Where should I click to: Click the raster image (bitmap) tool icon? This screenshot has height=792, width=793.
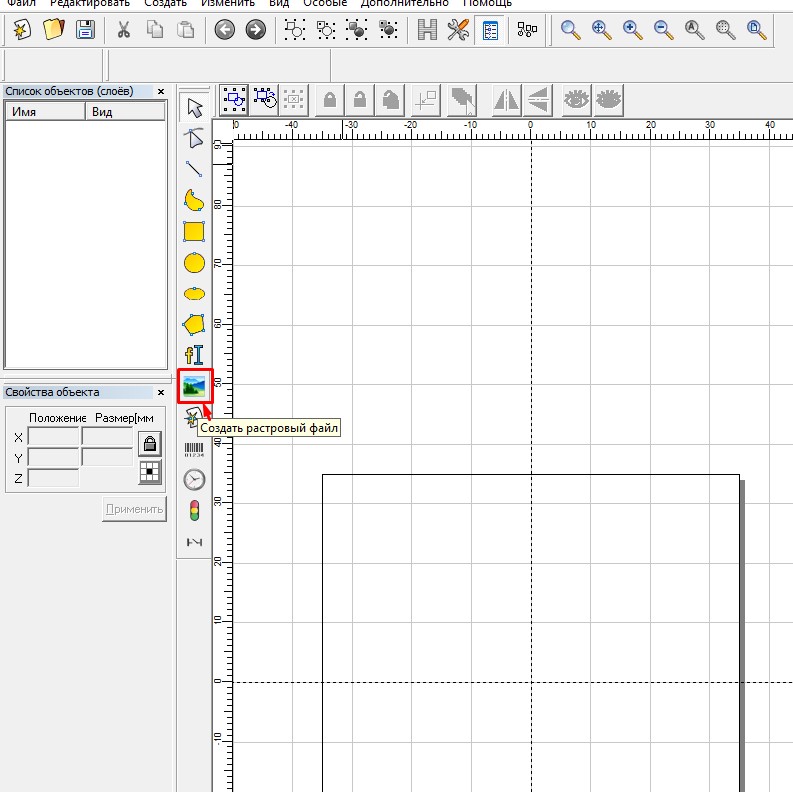(194, 387)
